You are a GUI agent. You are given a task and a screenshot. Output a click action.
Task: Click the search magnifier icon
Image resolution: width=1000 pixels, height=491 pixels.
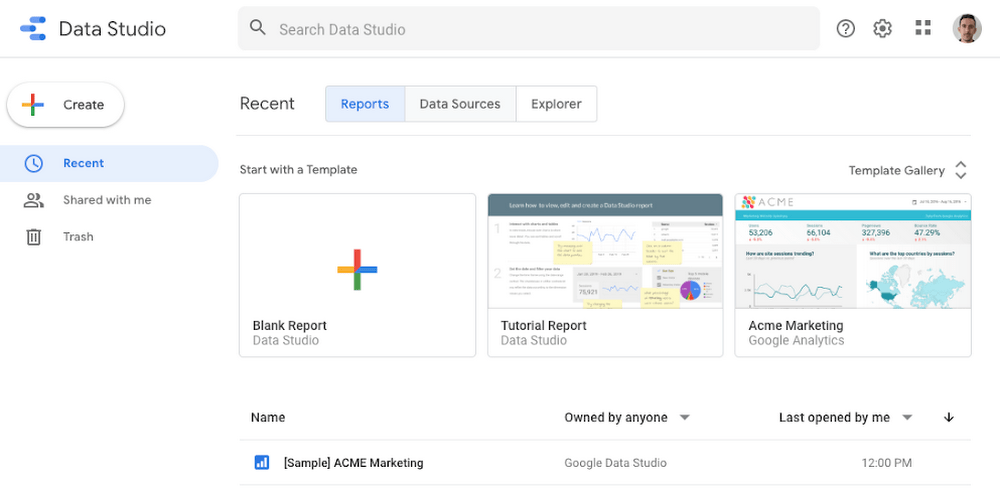258,27
